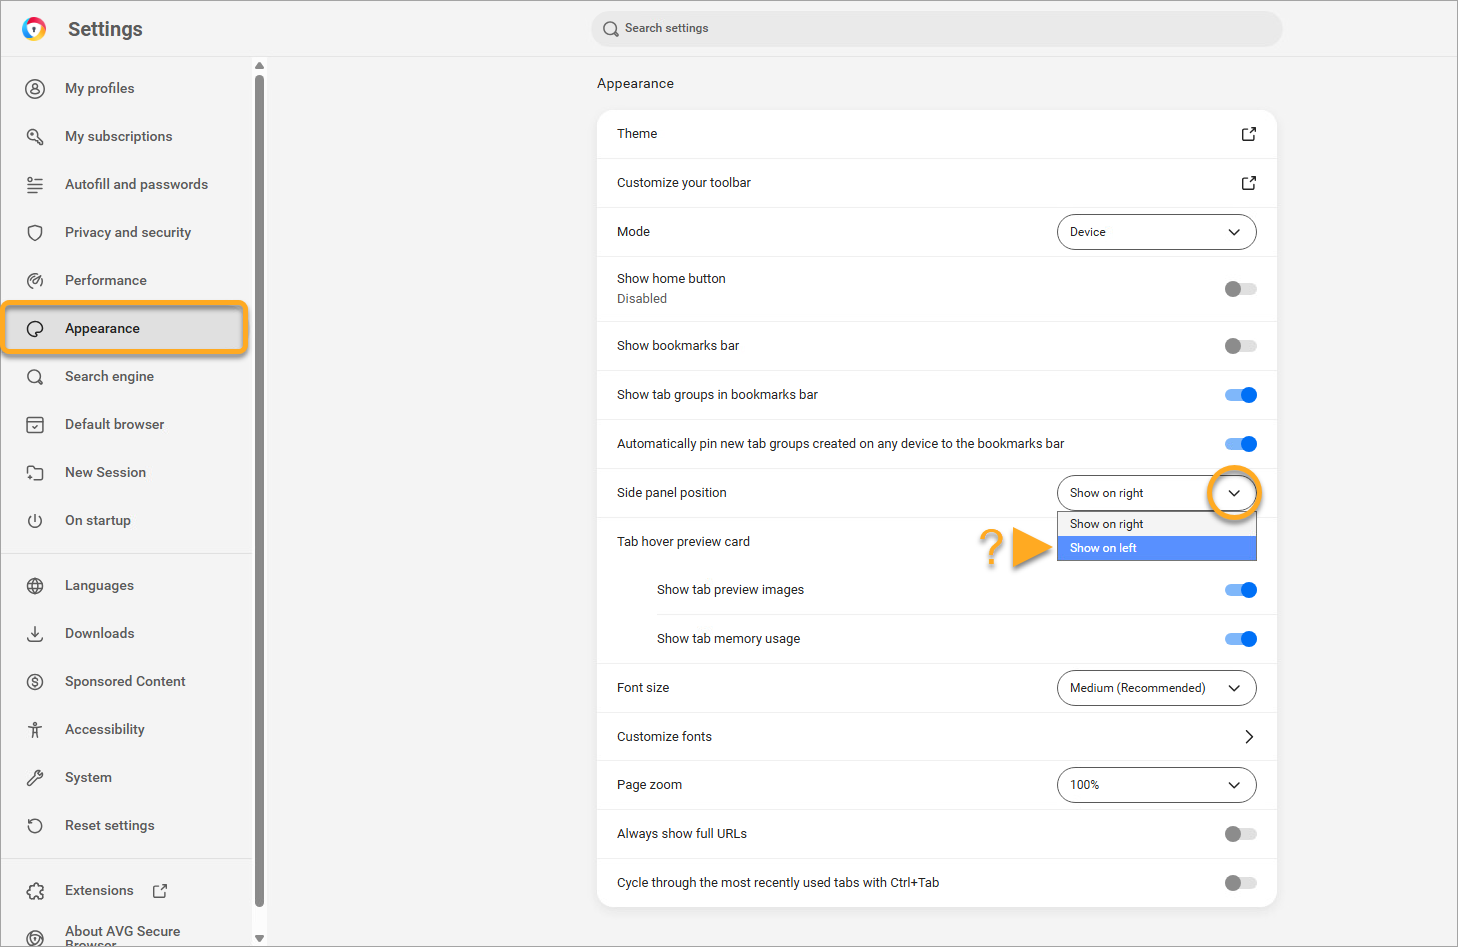Open the Customize fonts settings row
The width and height of the screenshot is (1458, 947).
936,737
